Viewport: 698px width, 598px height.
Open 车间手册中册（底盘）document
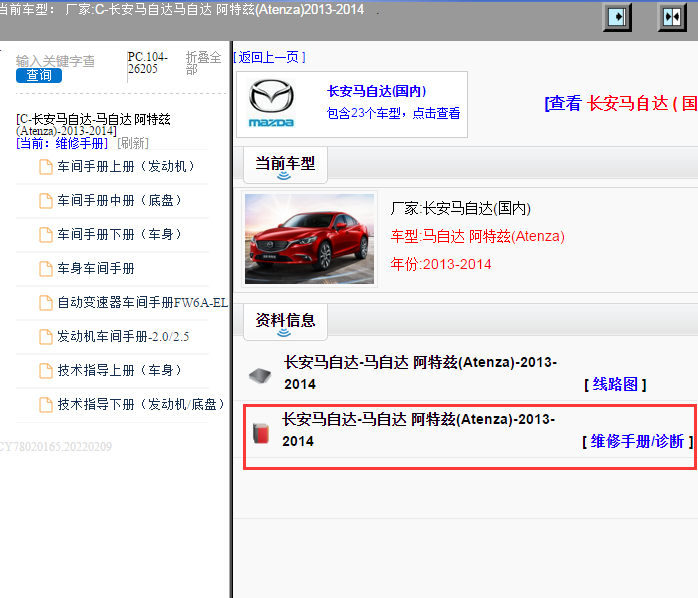pos(119,200)
